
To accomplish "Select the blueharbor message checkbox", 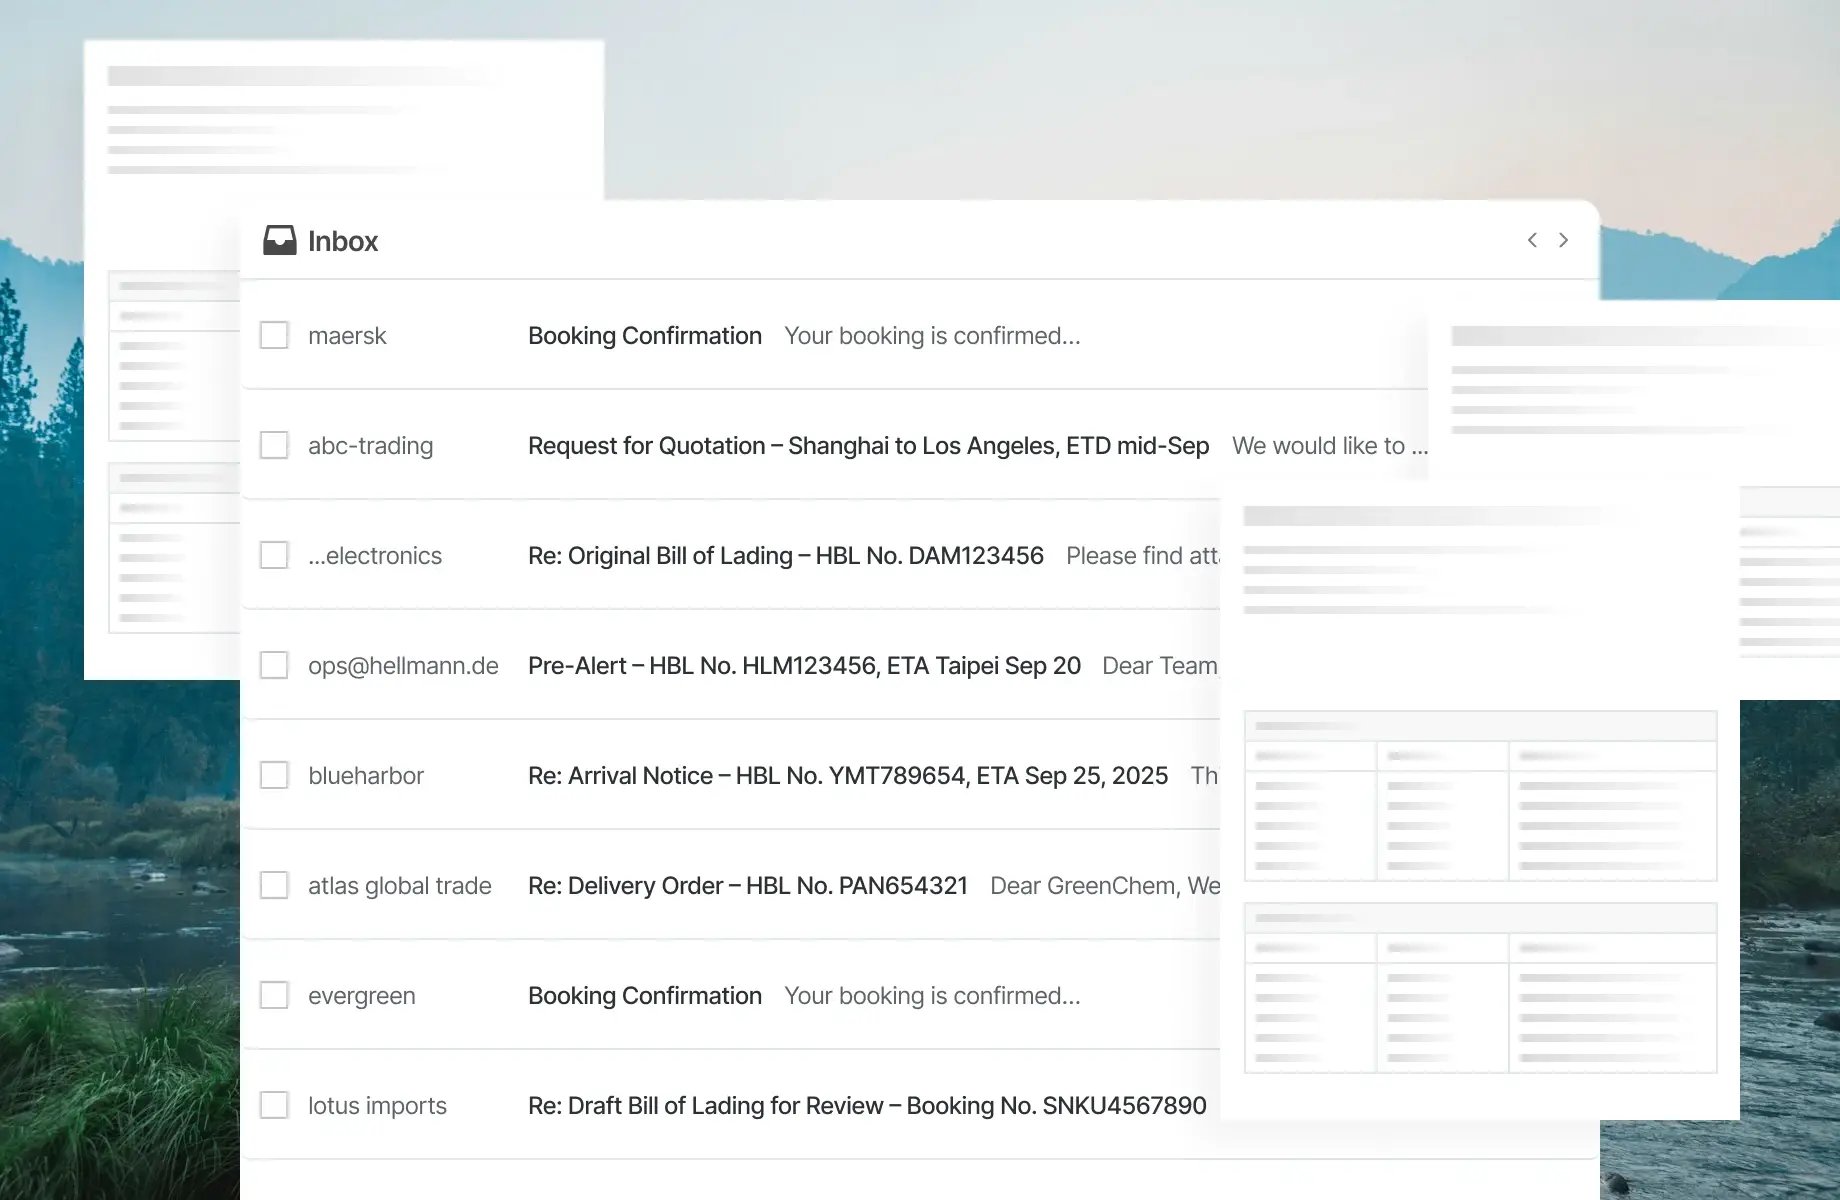I will [x=274, y=775].
